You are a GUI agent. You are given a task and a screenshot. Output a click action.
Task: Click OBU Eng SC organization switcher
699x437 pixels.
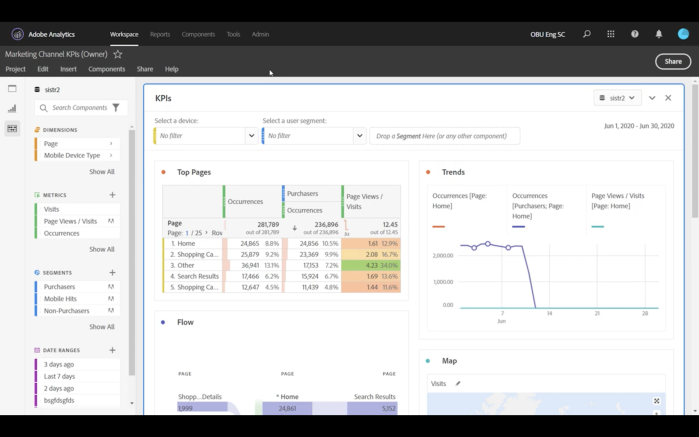[547, 34]
